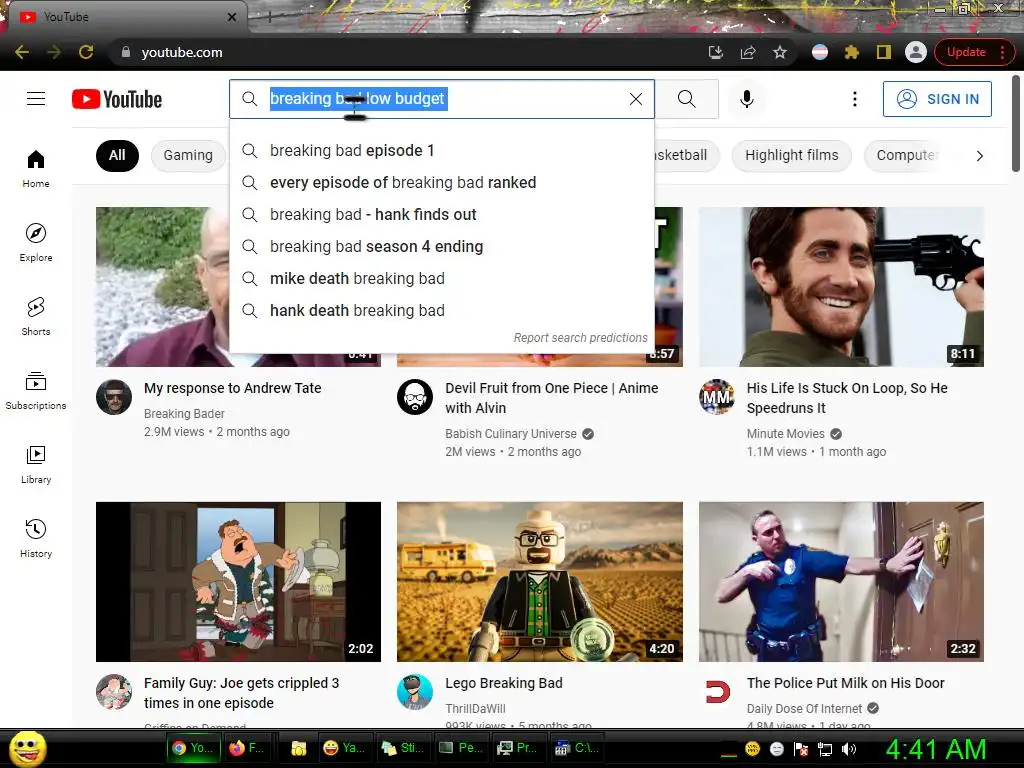The height and width of the screenshot is (768, 1024).
Task: Click the Minute Movies channel name
Action: click(786, 434)
